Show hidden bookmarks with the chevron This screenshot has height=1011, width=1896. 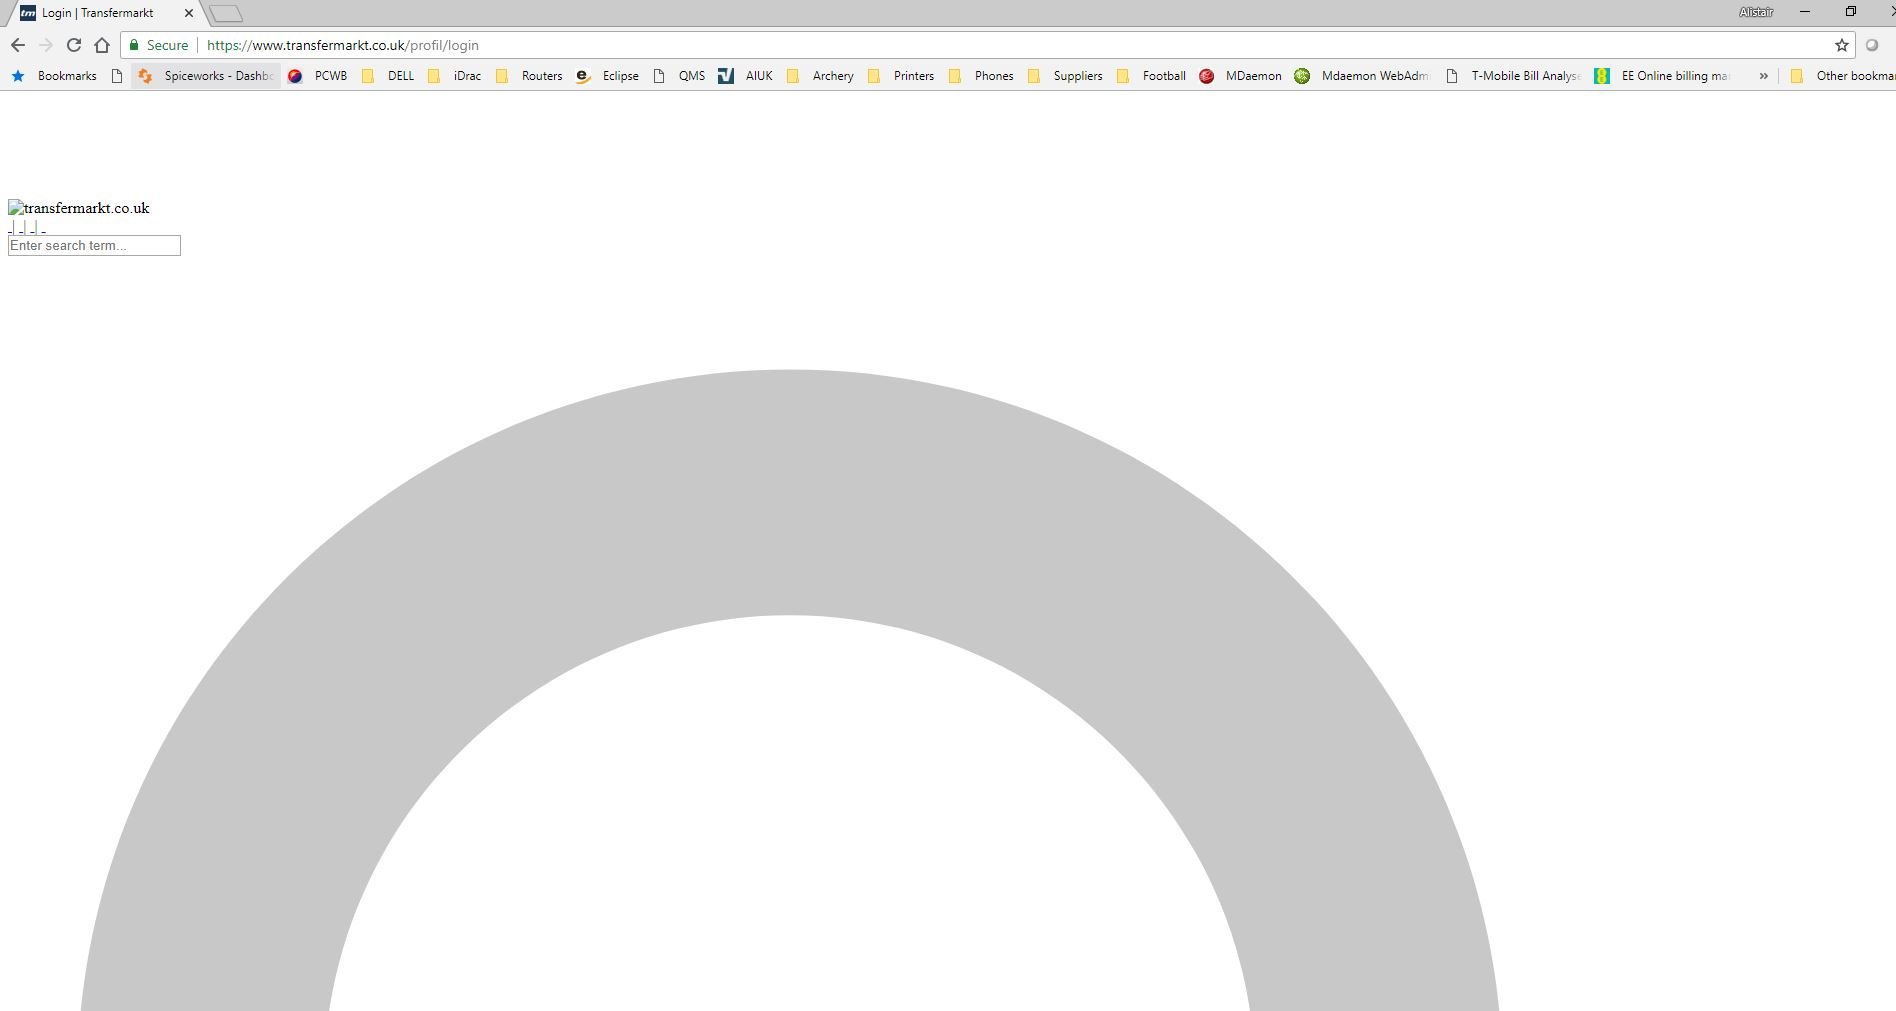1763,76
